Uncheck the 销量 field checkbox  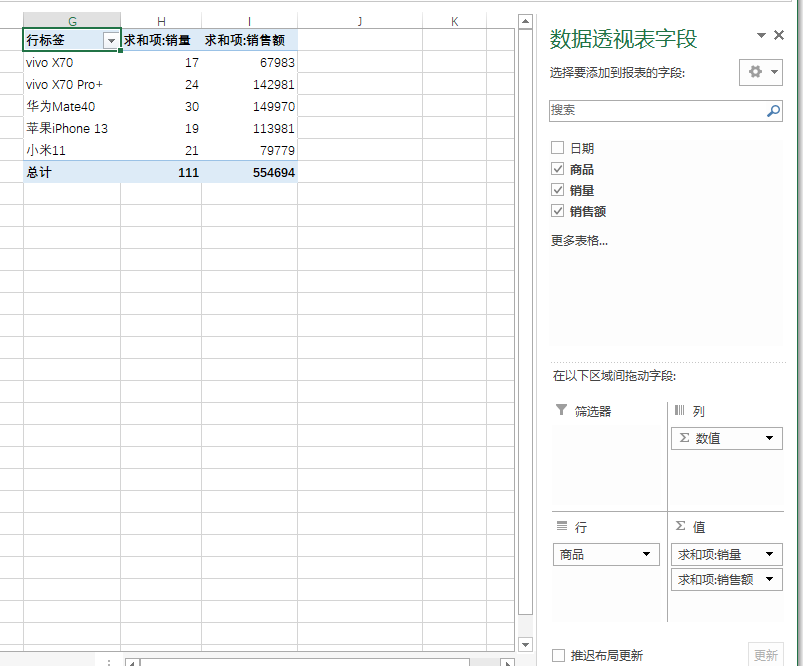pyautogui.click(x=558, y=190)
